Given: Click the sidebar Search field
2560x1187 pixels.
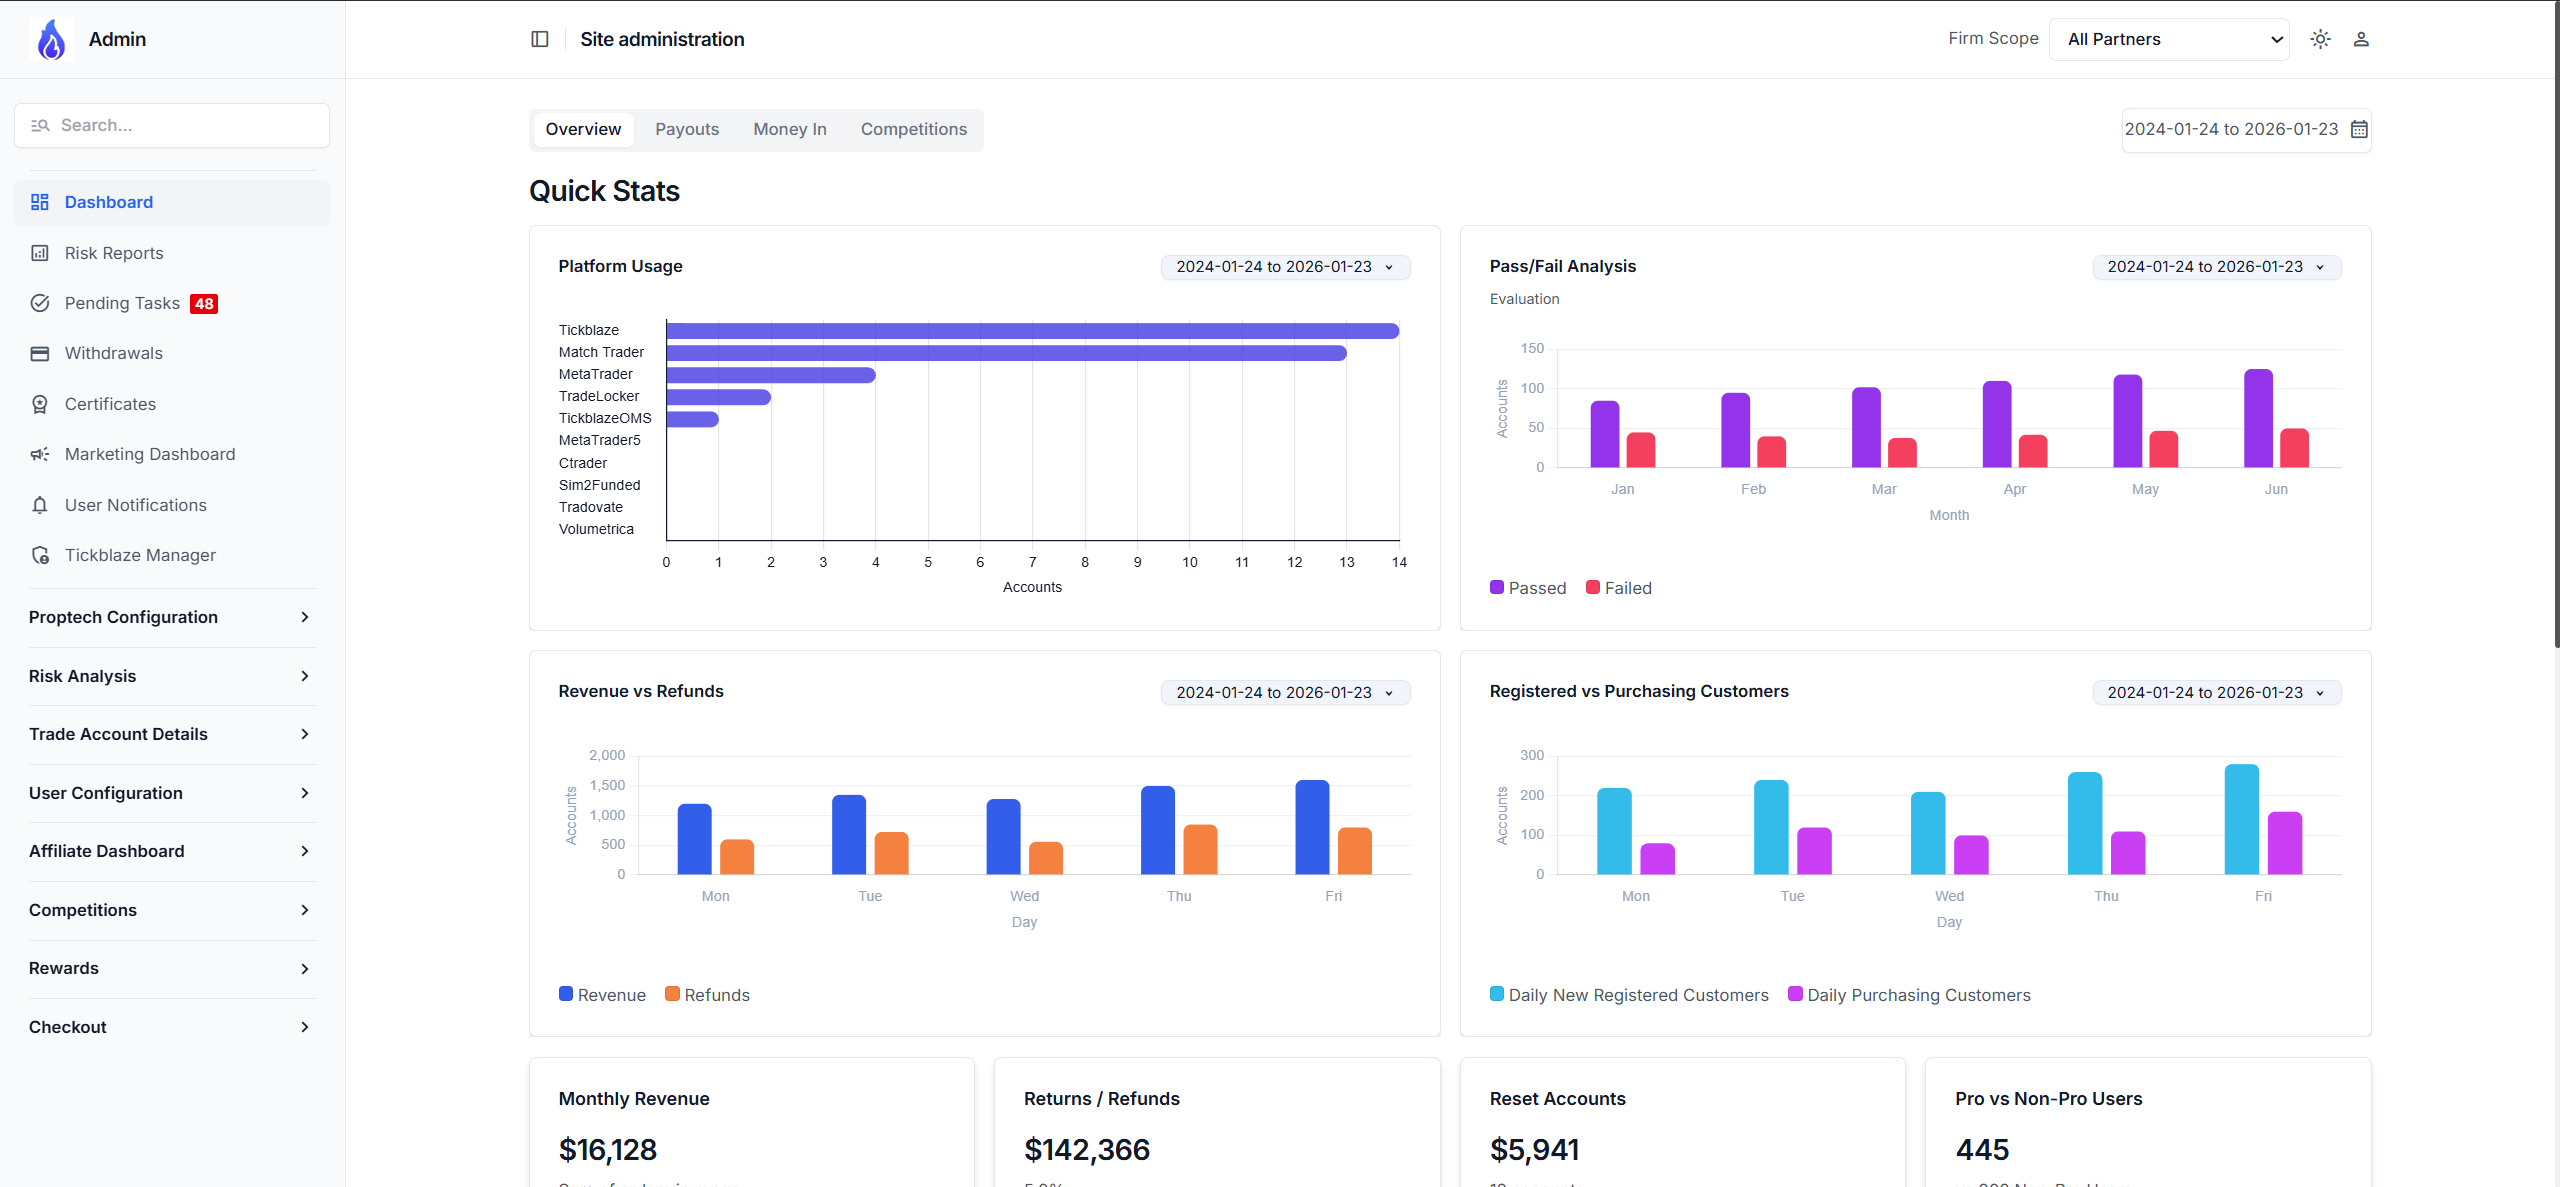Looking at the screenshot, I should 172,125.
